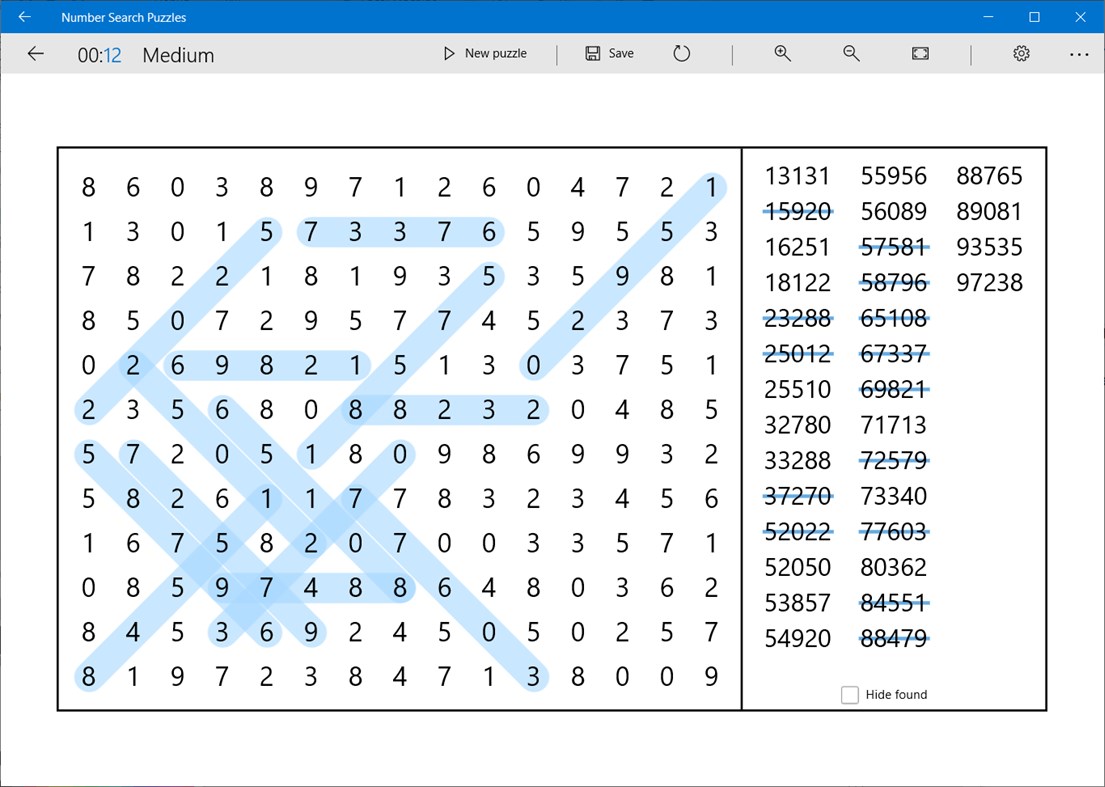Select the crossed-out number 15920
Viewport: 1105px width, 787px height.
point(797,211)
